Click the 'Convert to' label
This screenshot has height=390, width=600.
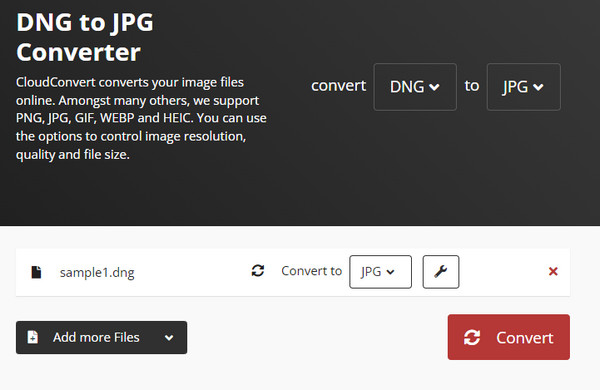tap(311, 271)
